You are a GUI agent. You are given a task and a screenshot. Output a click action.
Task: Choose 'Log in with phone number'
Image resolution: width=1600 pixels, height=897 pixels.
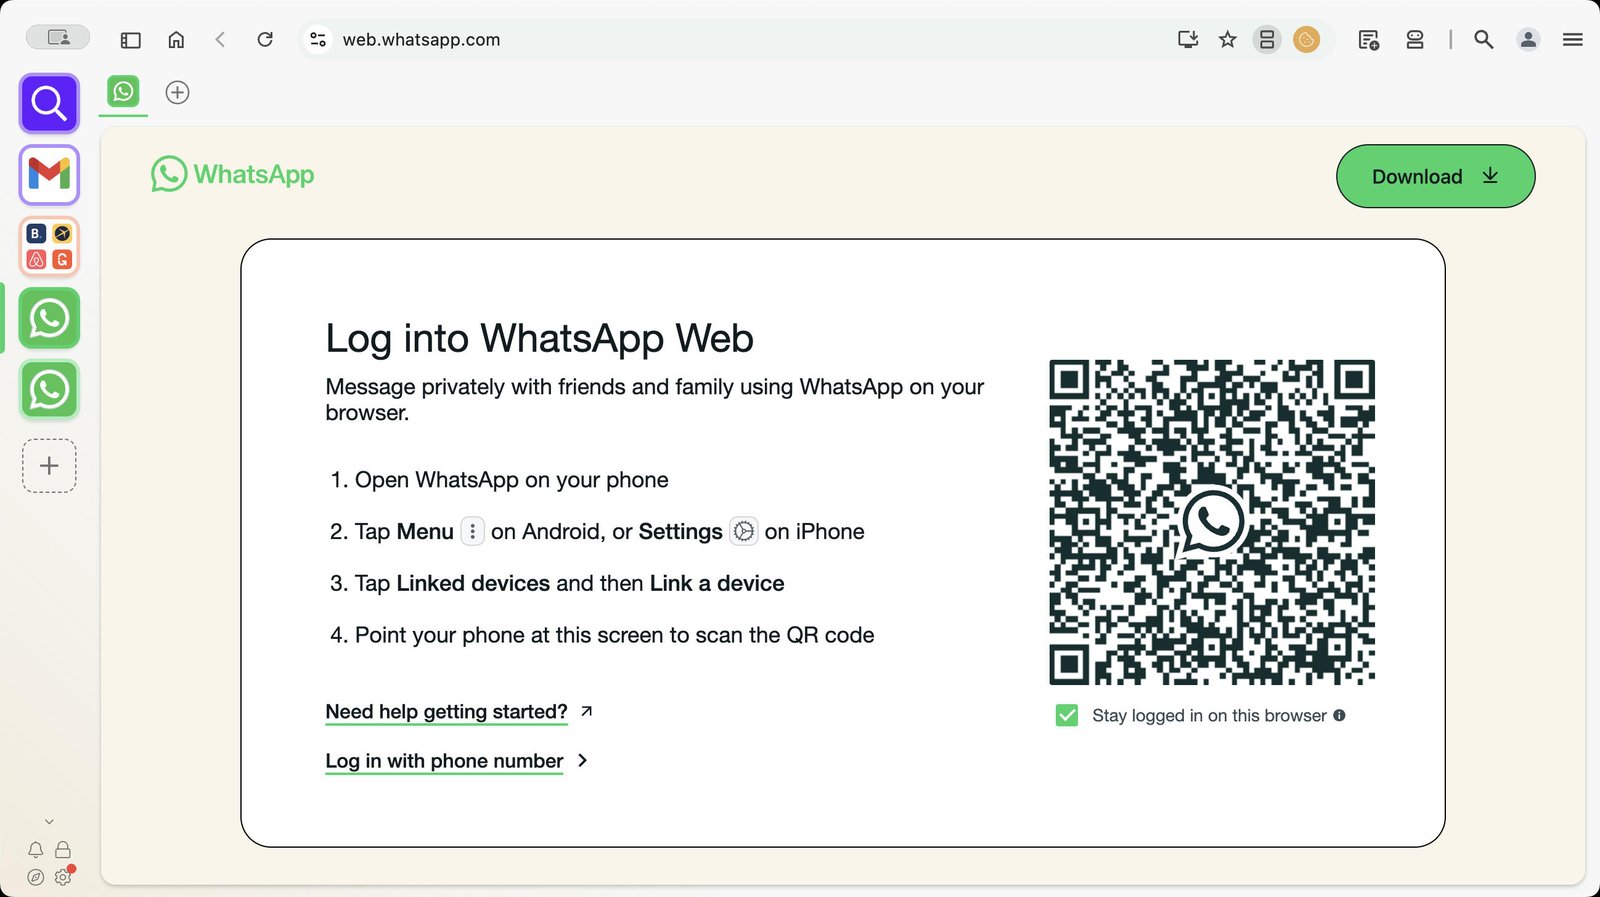click(x=456, y=761)
